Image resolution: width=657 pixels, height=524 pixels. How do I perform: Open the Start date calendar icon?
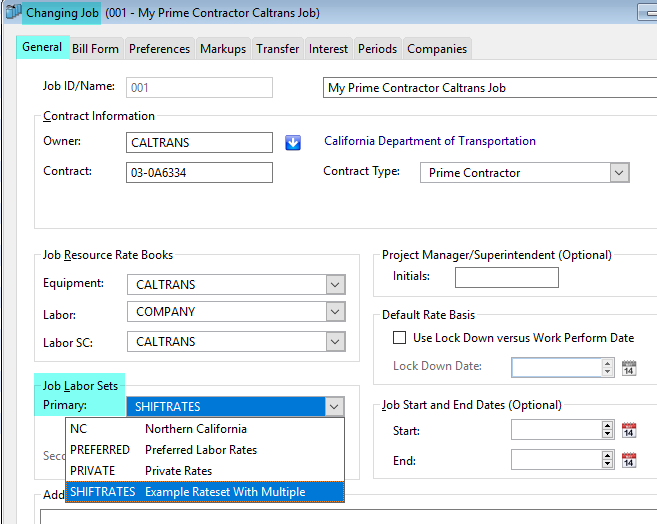click(x=629, y=430)
